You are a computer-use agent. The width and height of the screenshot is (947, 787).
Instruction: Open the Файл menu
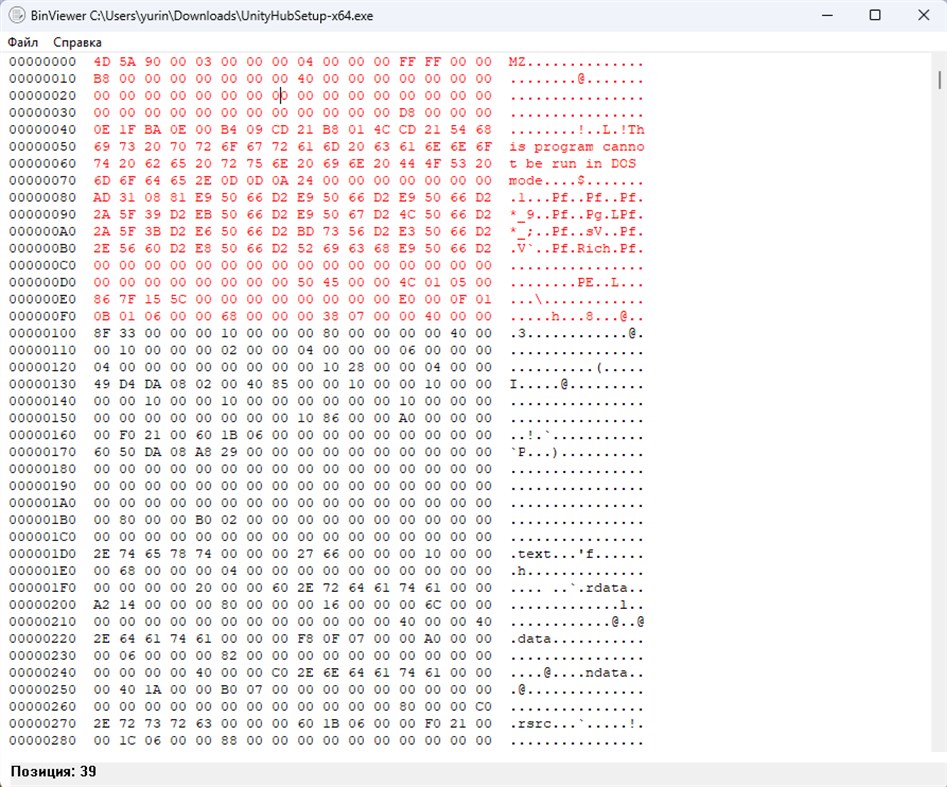(23, 42)
